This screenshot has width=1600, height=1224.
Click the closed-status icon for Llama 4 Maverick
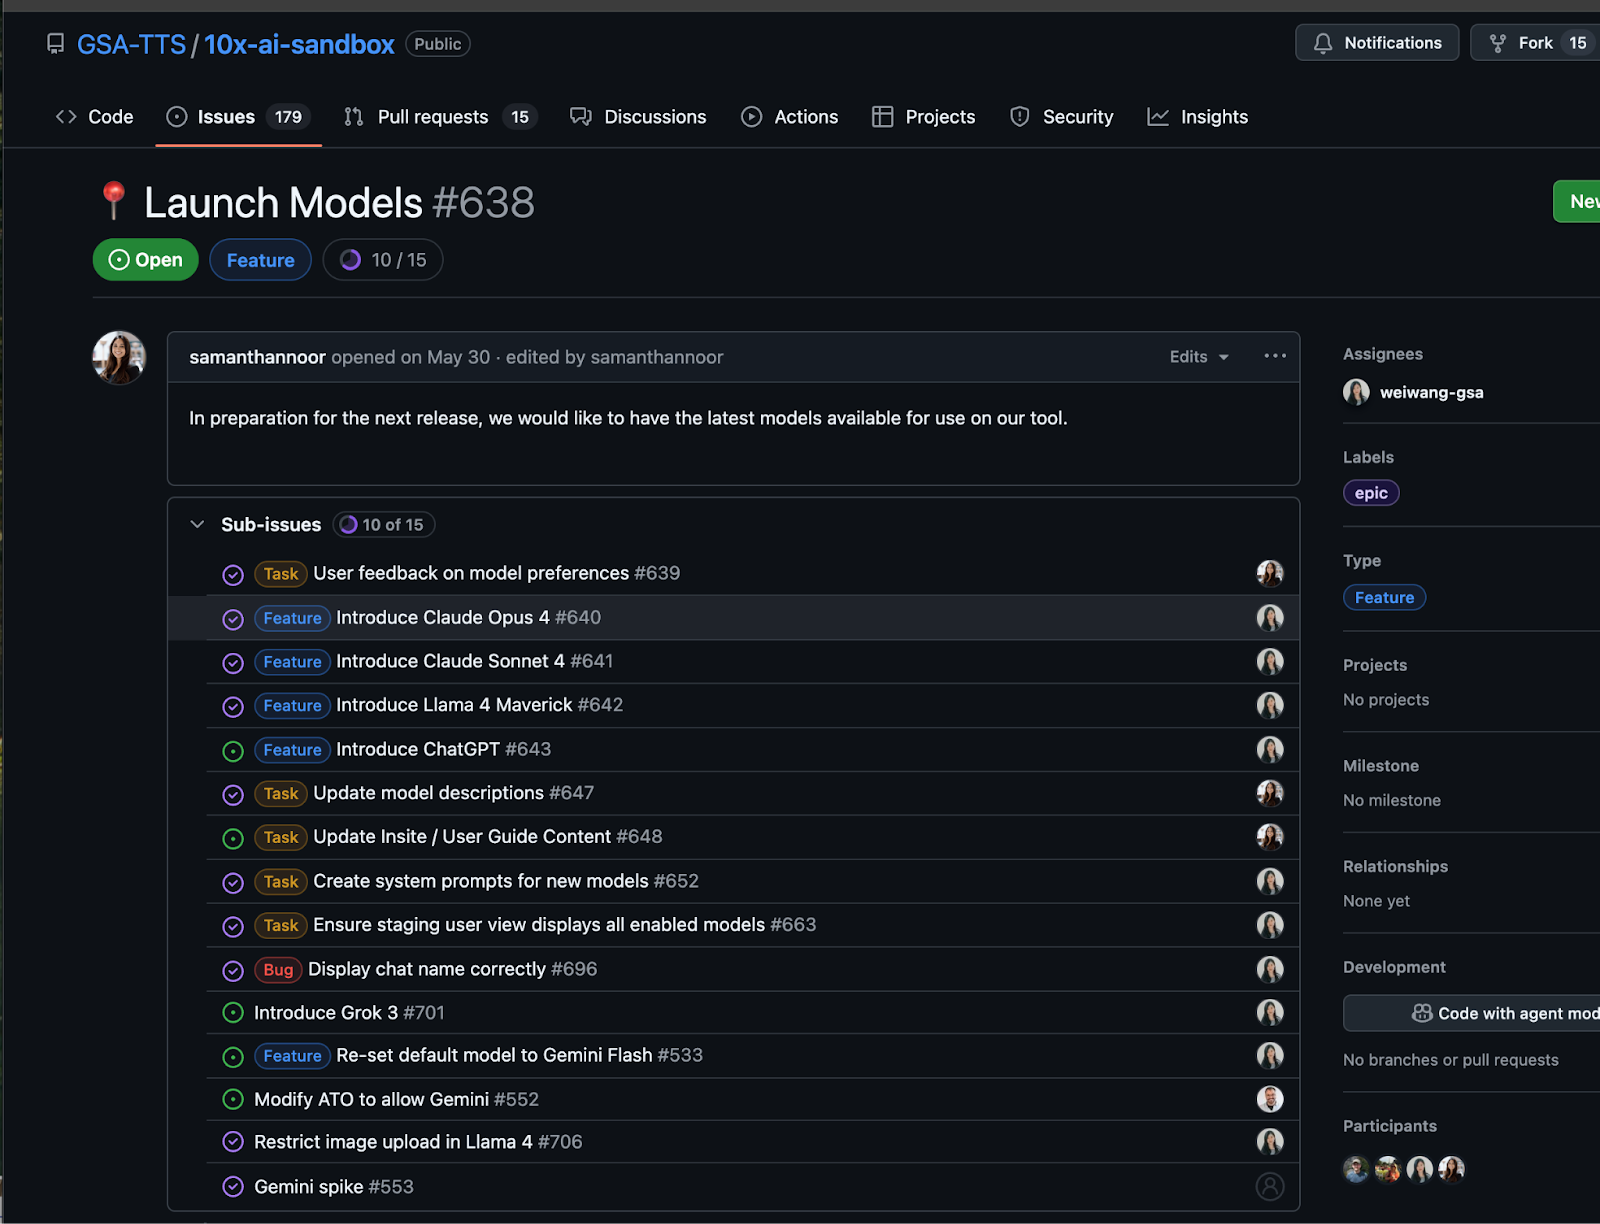click(233, 707)
